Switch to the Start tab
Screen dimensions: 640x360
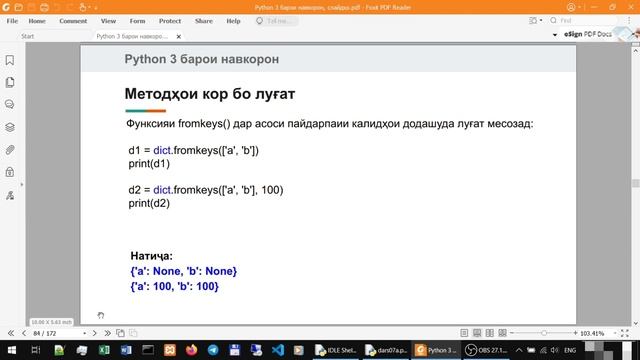[28, 36]
